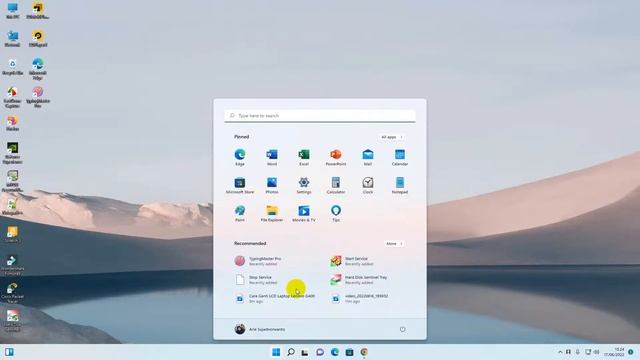The image size is (640, 360).
Task: Open Edge from the taskbar
Action: (335, 352)
